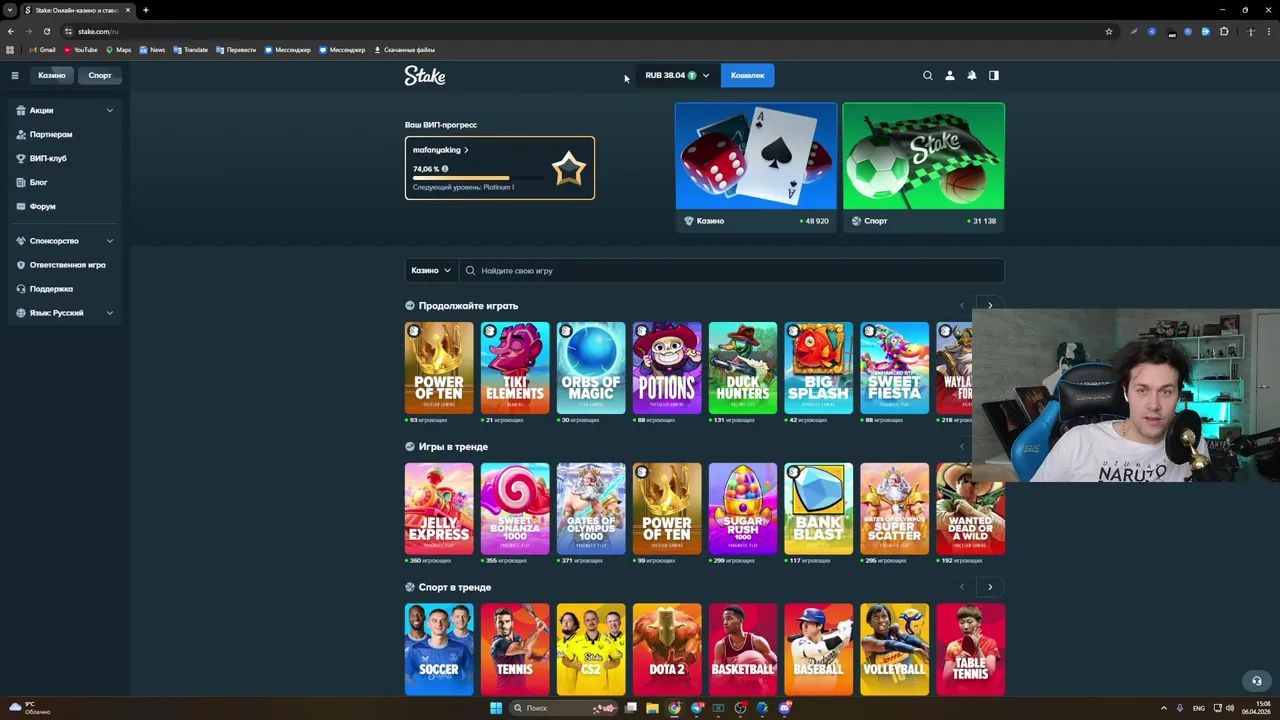Click the VIP progress star badge
Screen dimensions: 1280x720
[568, 168]
